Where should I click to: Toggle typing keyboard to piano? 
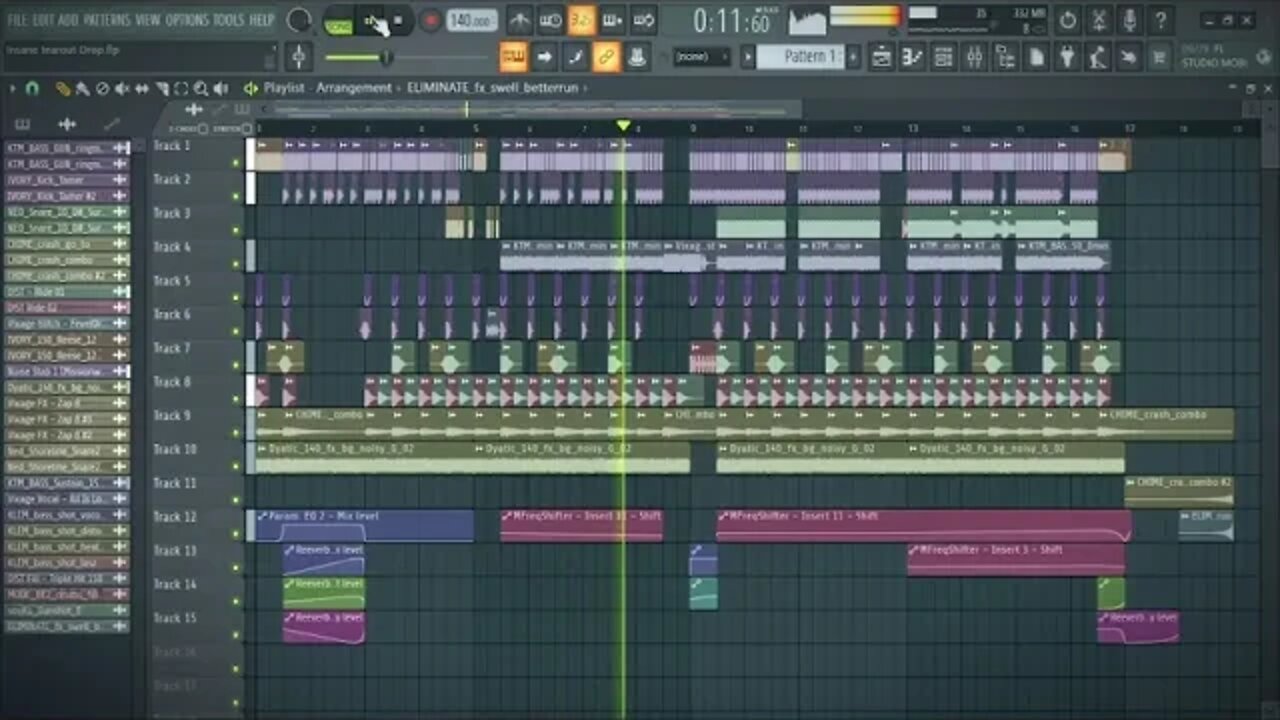[513, 57]
